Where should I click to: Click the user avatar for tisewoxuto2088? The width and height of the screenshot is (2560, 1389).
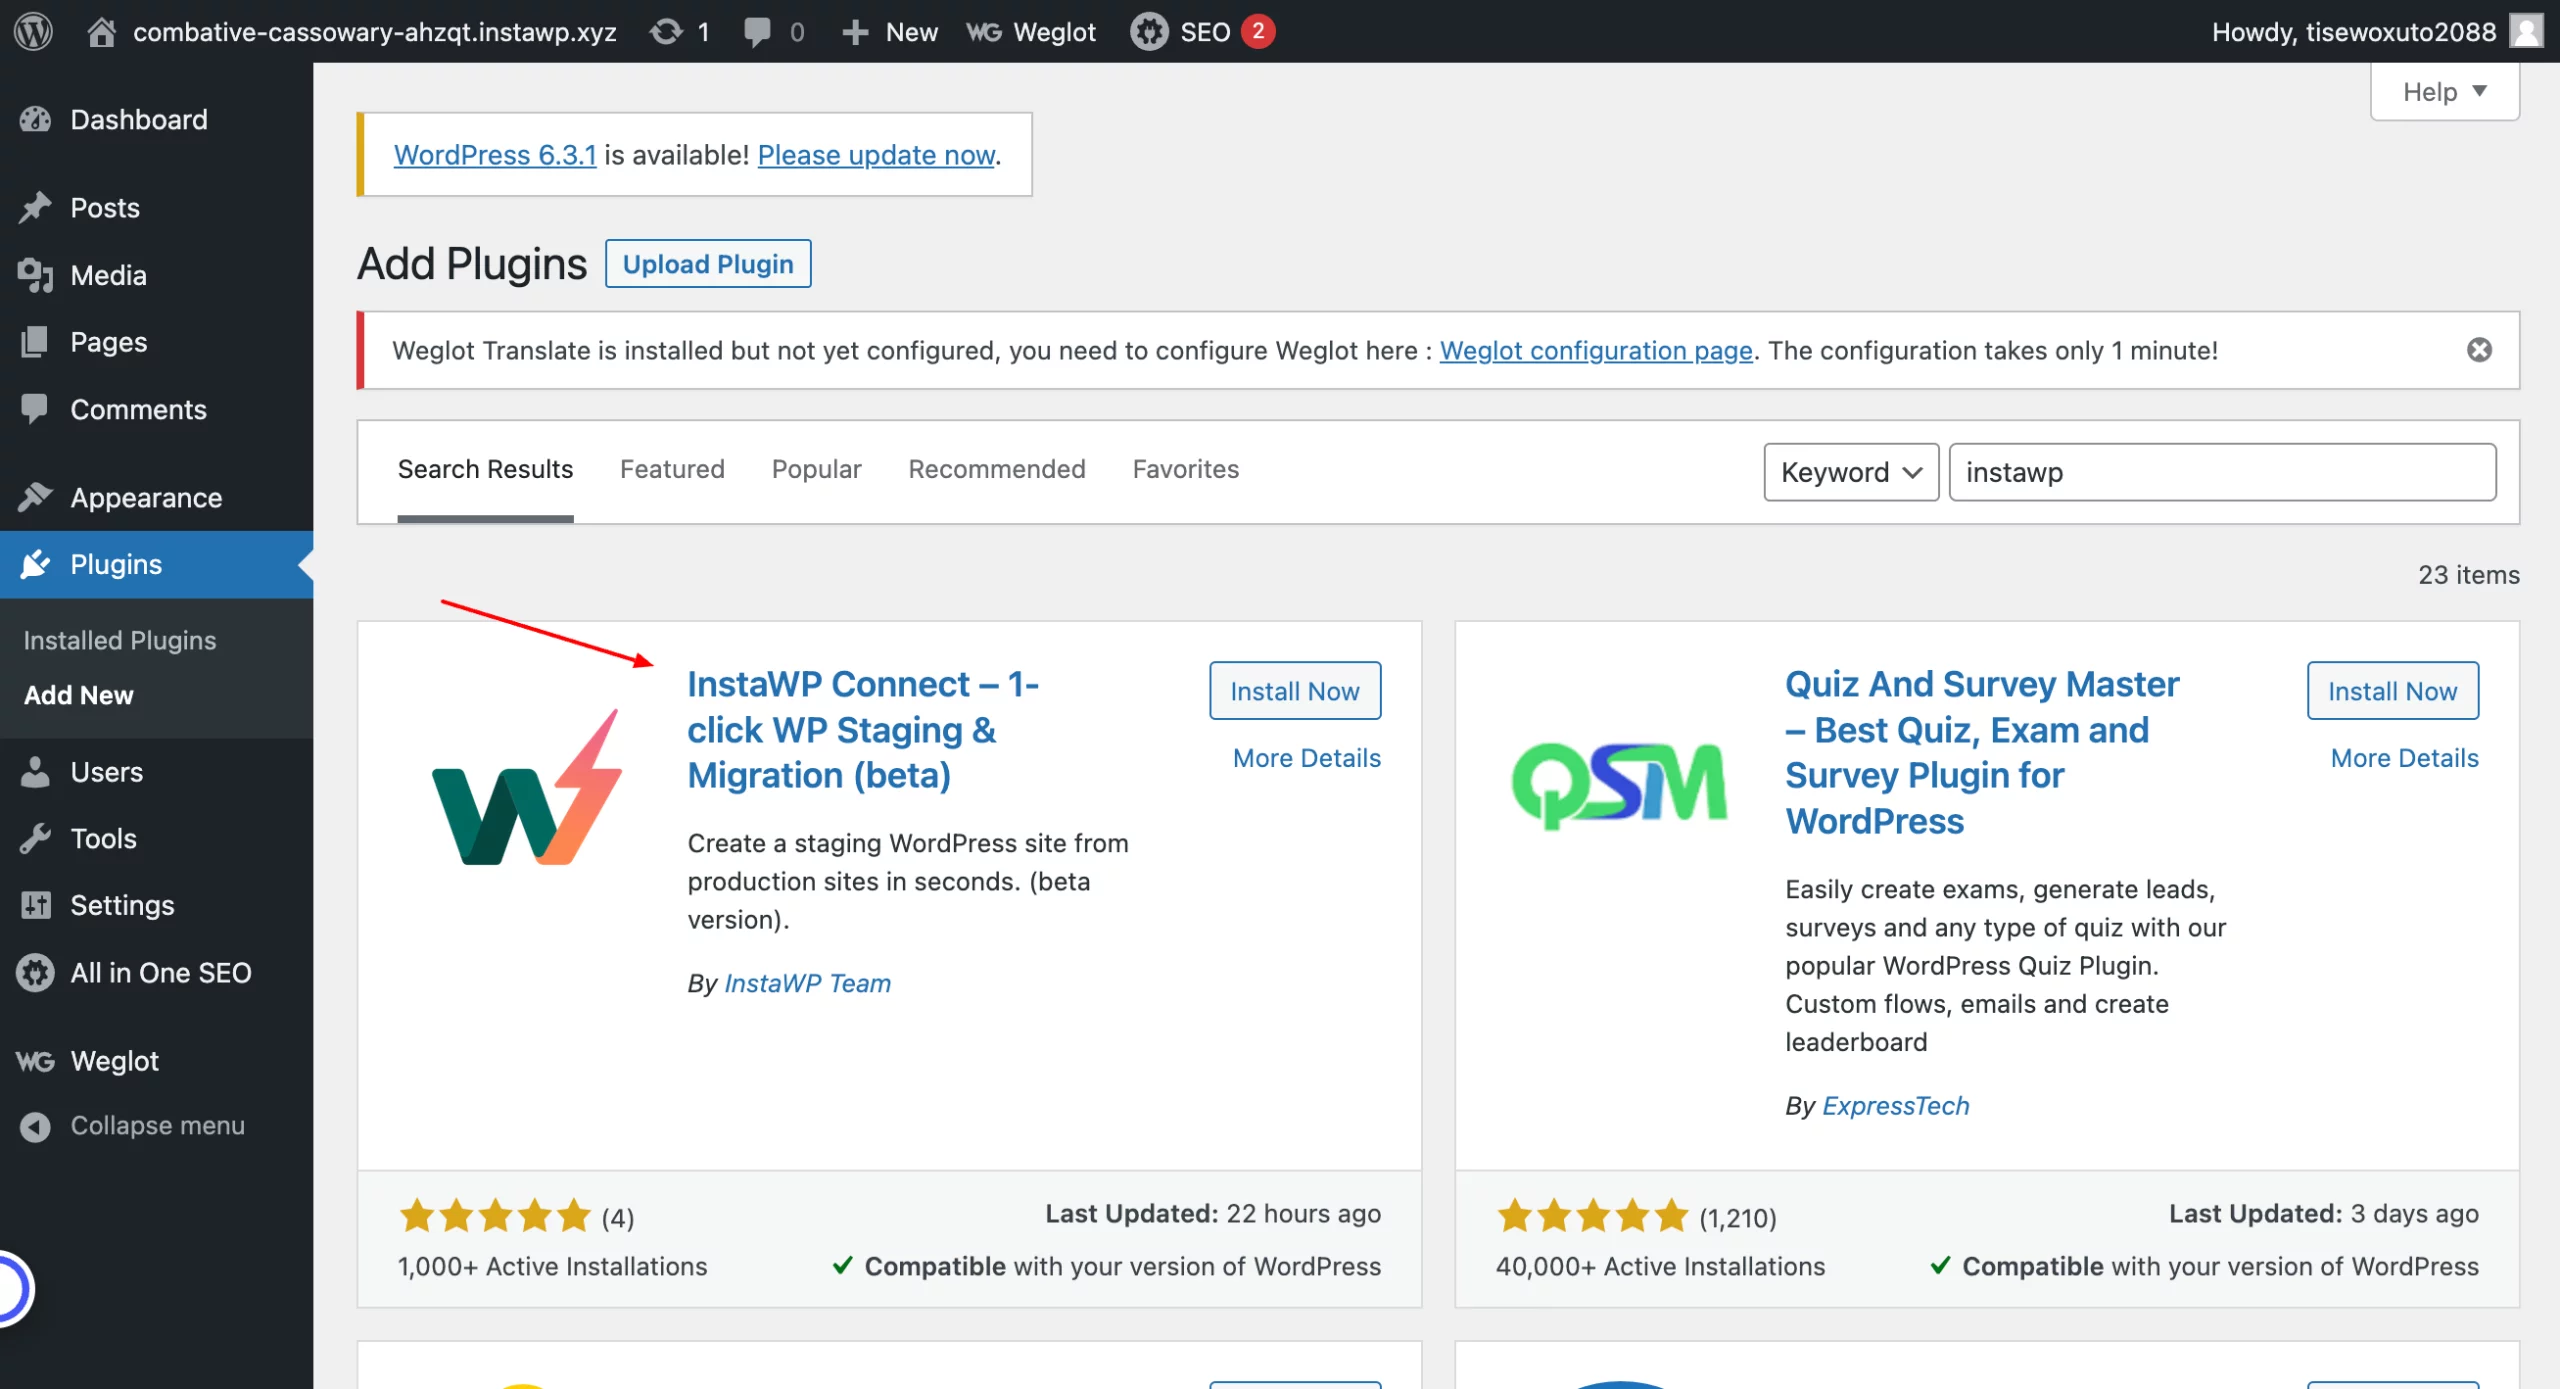(2528, 31)
